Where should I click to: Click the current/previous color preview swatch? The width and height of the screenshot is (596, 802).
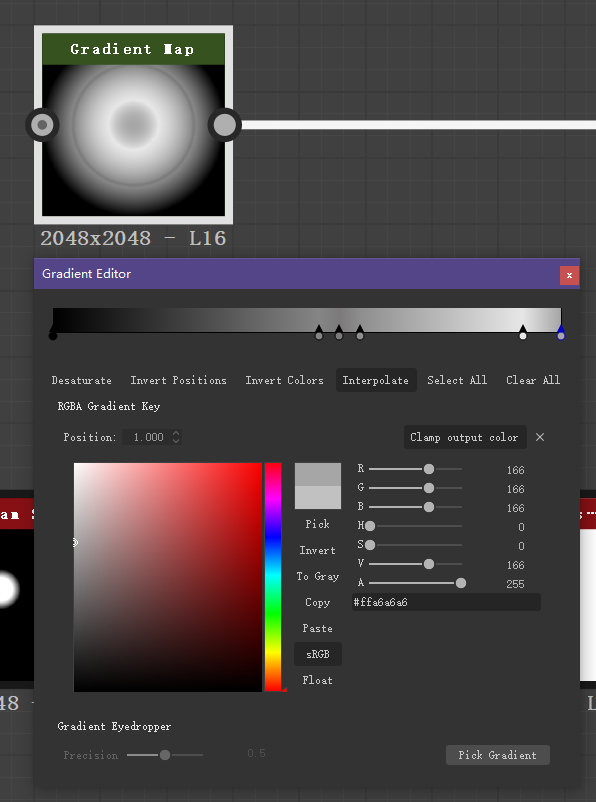tap(318, 486)
